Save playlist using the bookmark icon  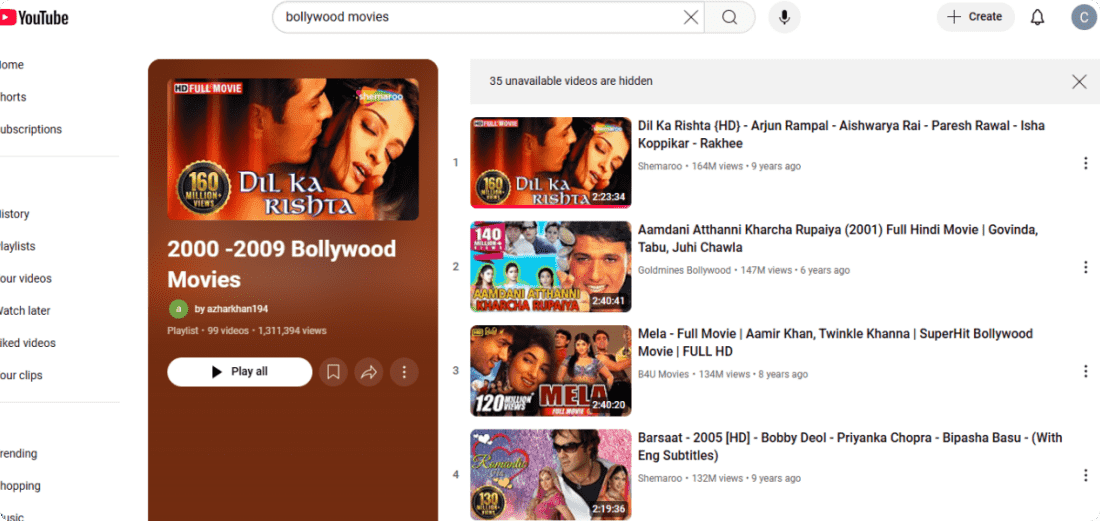point(334,372)
